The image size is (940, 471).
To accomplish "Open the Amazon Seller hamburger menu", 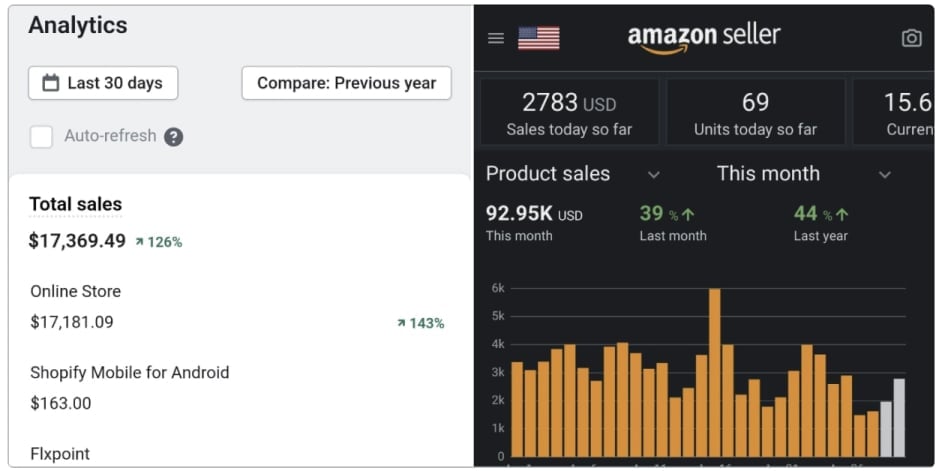I will coord(496,38).
